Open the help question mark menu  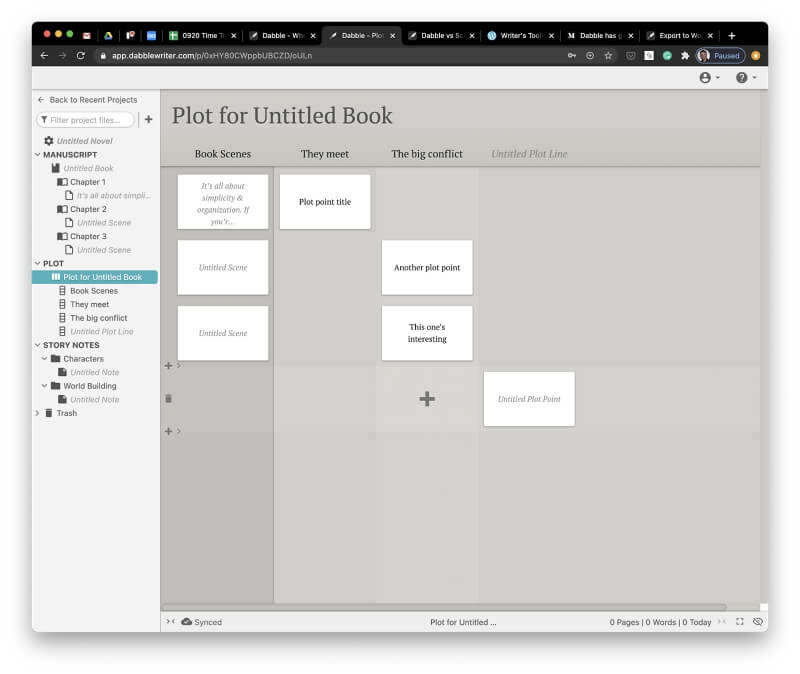(x=741, y=78)
